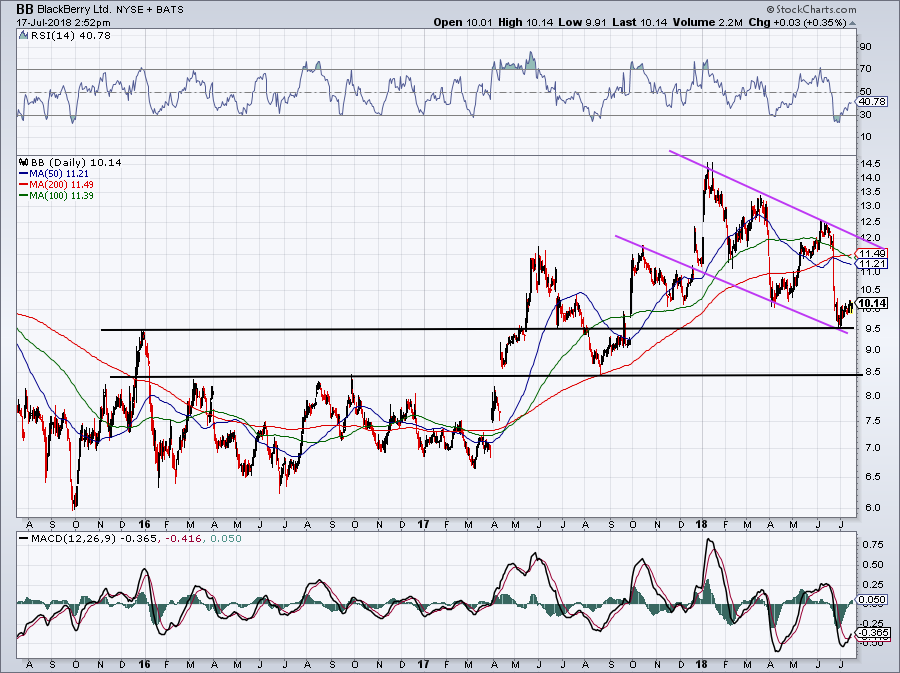The height and width of the screenshot is (673, 900).
Task: Click the BlackBerry Ltd. company name
Action: point(76,10)
